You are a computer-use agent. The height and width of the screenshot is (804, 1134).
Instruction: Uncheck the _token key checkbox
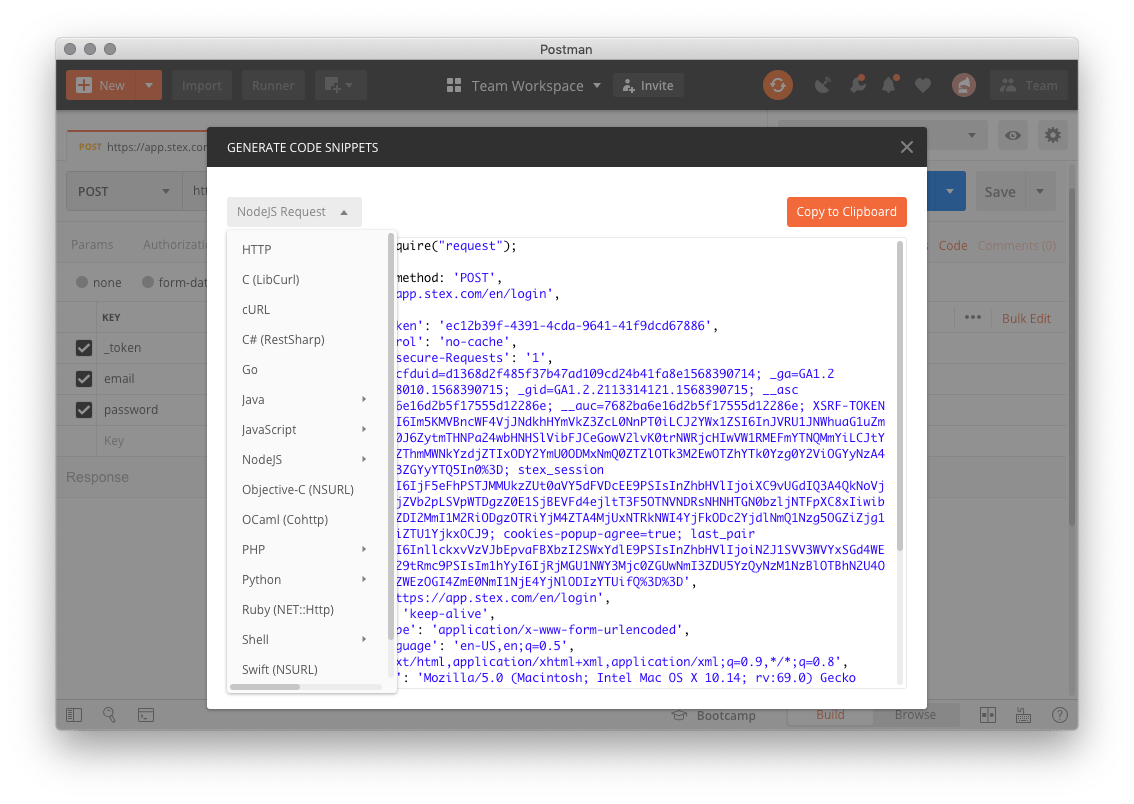(84, 348)
